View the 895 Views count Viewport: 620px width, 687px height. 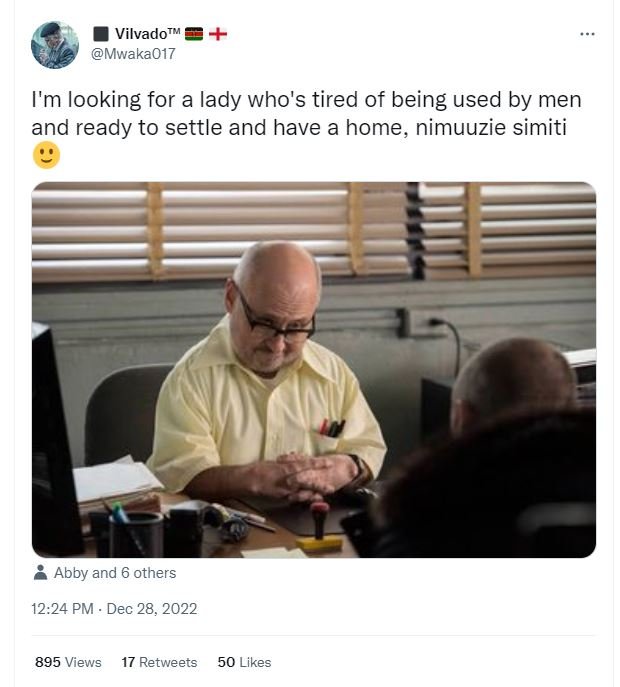(x=68, y=662)
